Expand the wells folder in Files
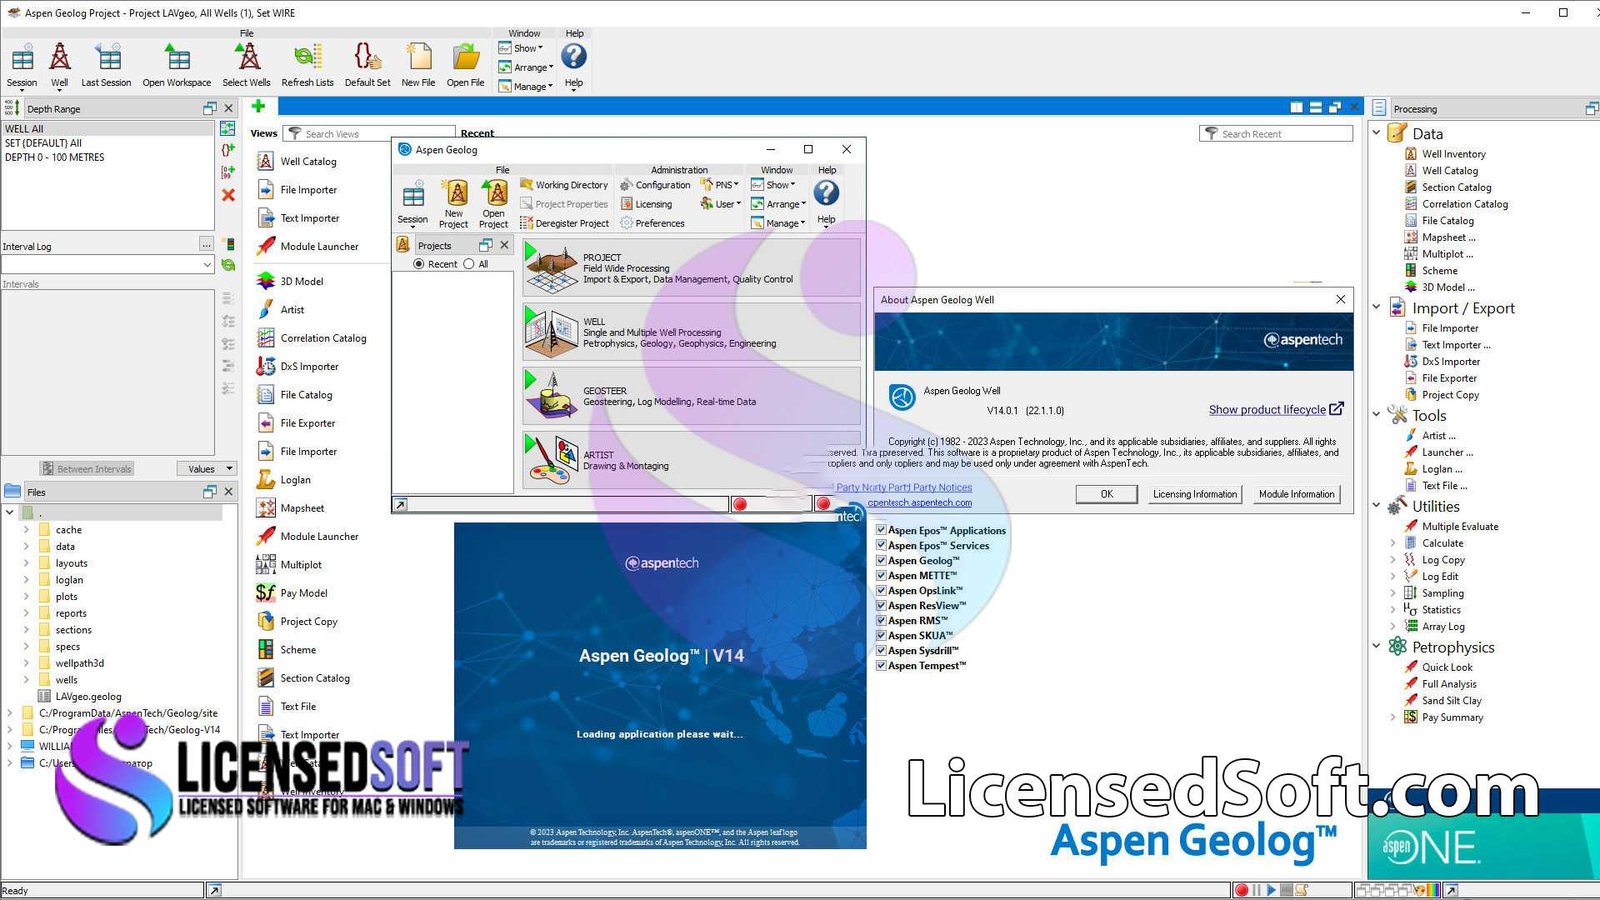This screenshot has height=900, width=1600. (26, 680)
